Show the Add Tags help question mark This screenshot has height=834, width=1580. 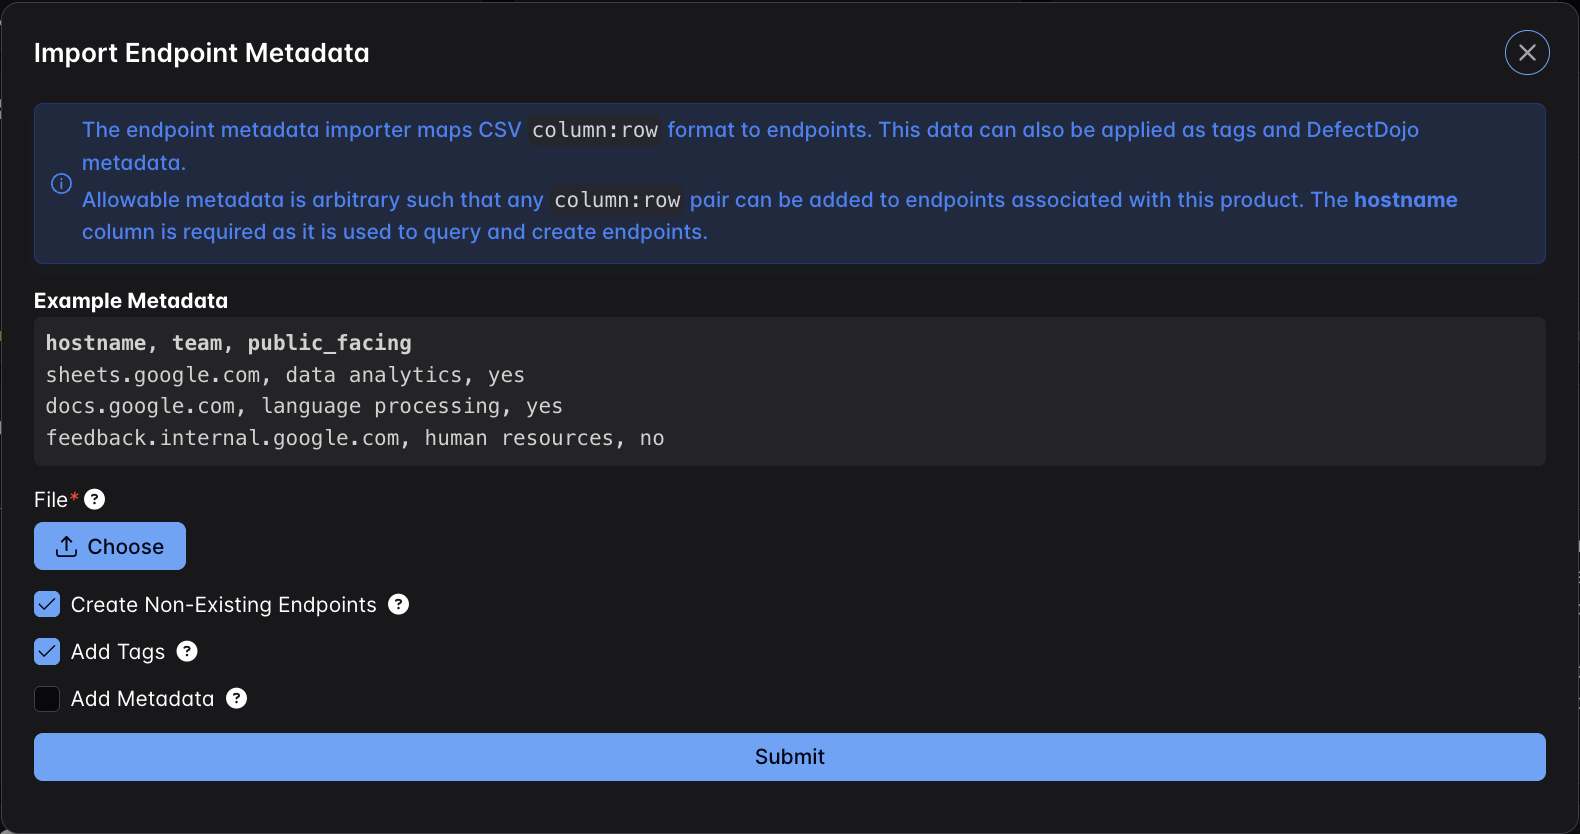[187, 651]
